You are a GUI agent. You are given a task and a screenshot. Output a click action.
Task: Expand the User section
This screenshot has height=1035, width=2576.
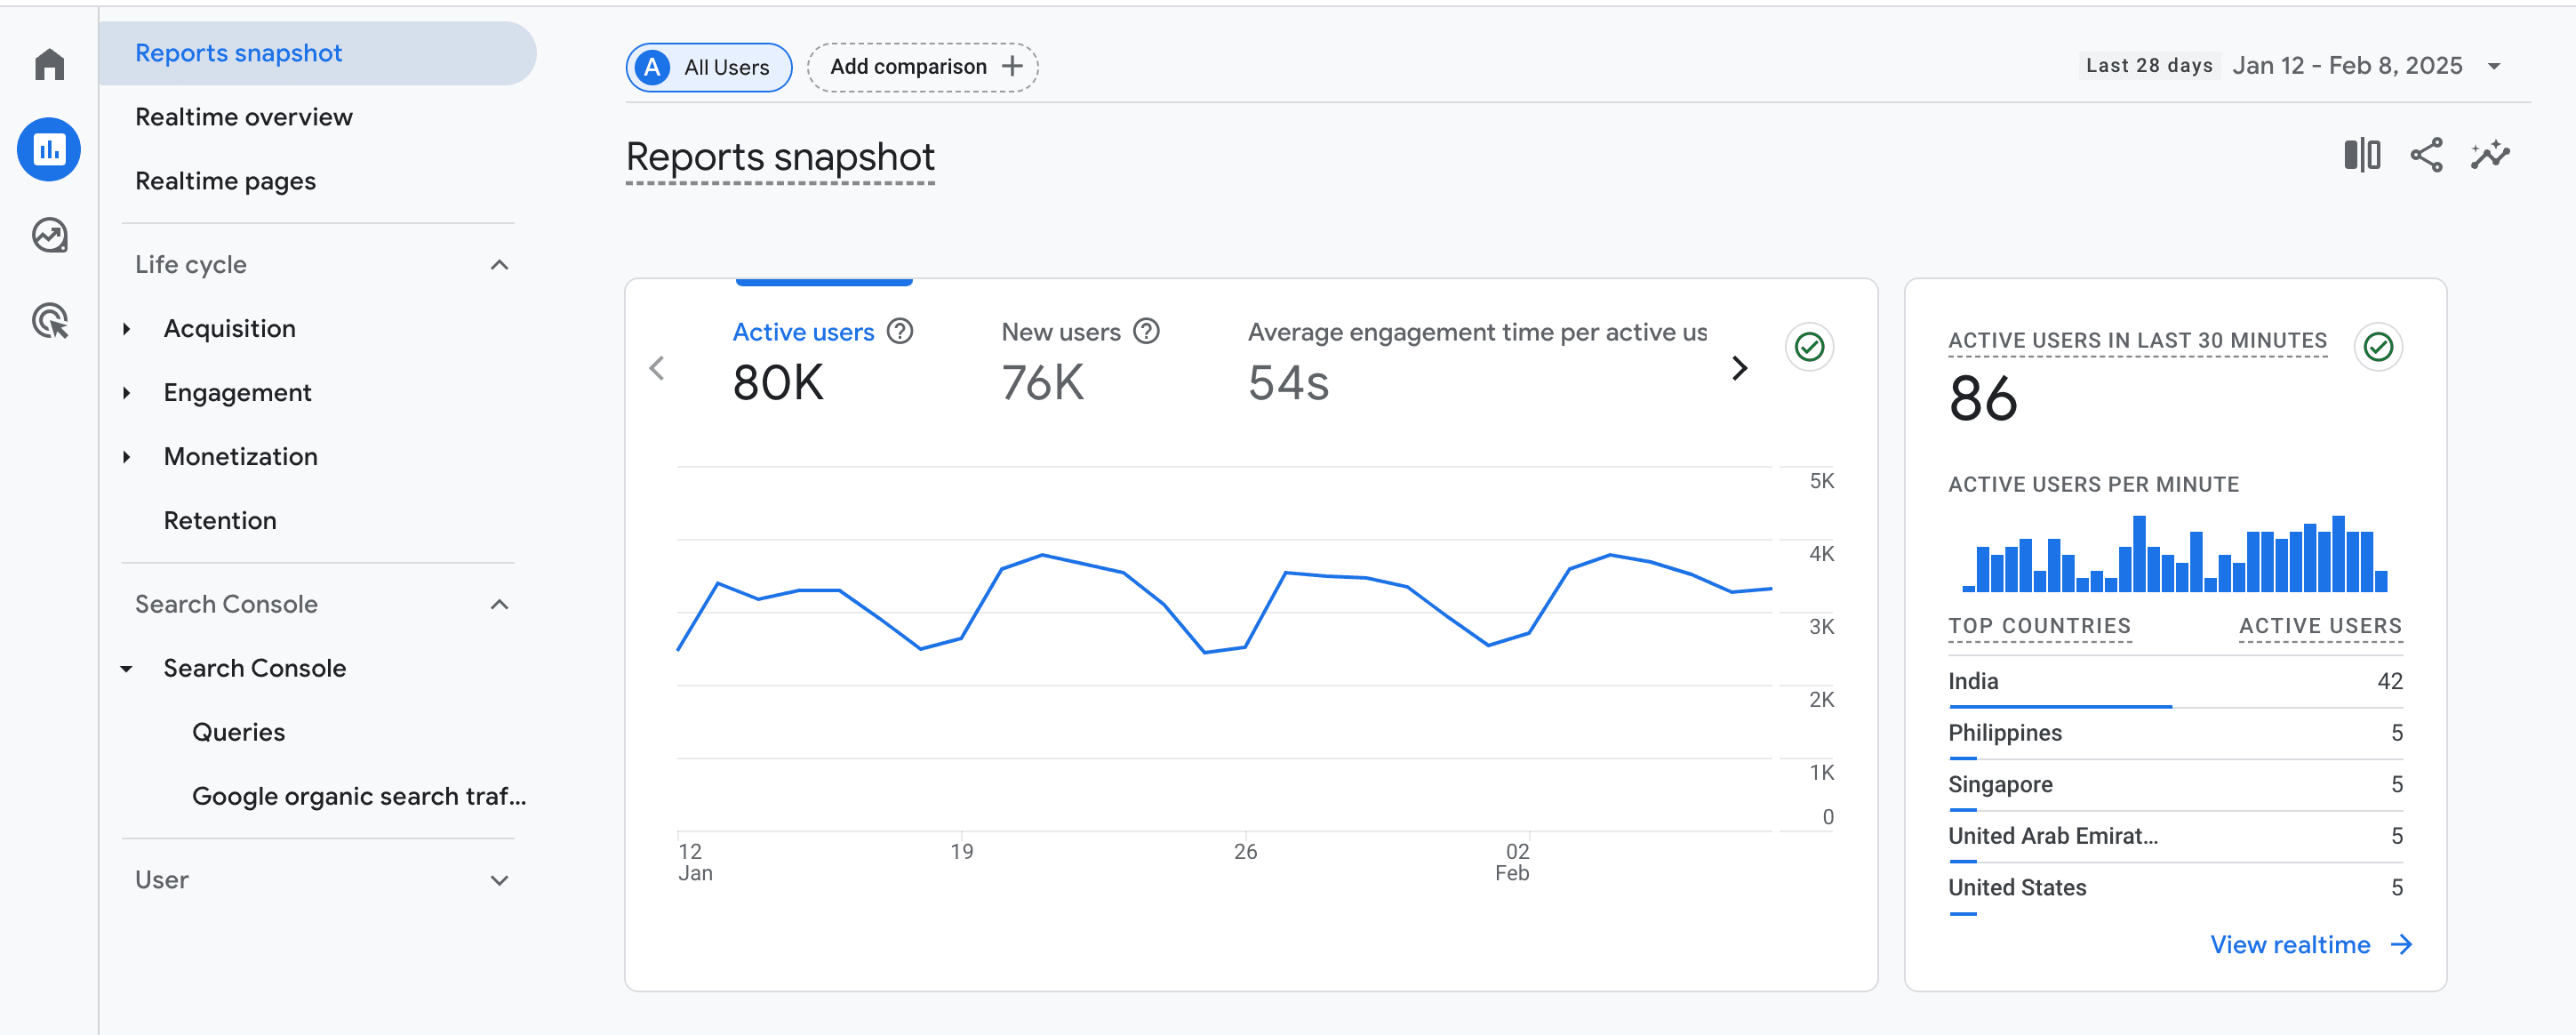coord(499,880)
